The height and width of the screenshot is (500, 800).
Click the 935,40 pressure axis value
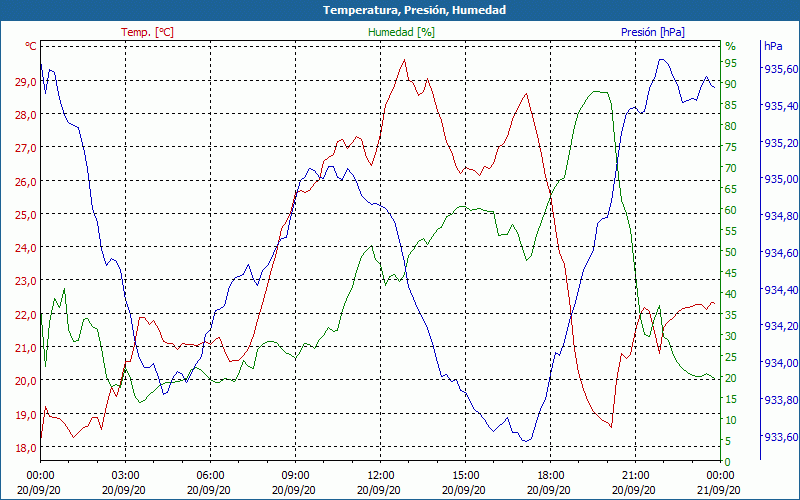tap(781, 106)
